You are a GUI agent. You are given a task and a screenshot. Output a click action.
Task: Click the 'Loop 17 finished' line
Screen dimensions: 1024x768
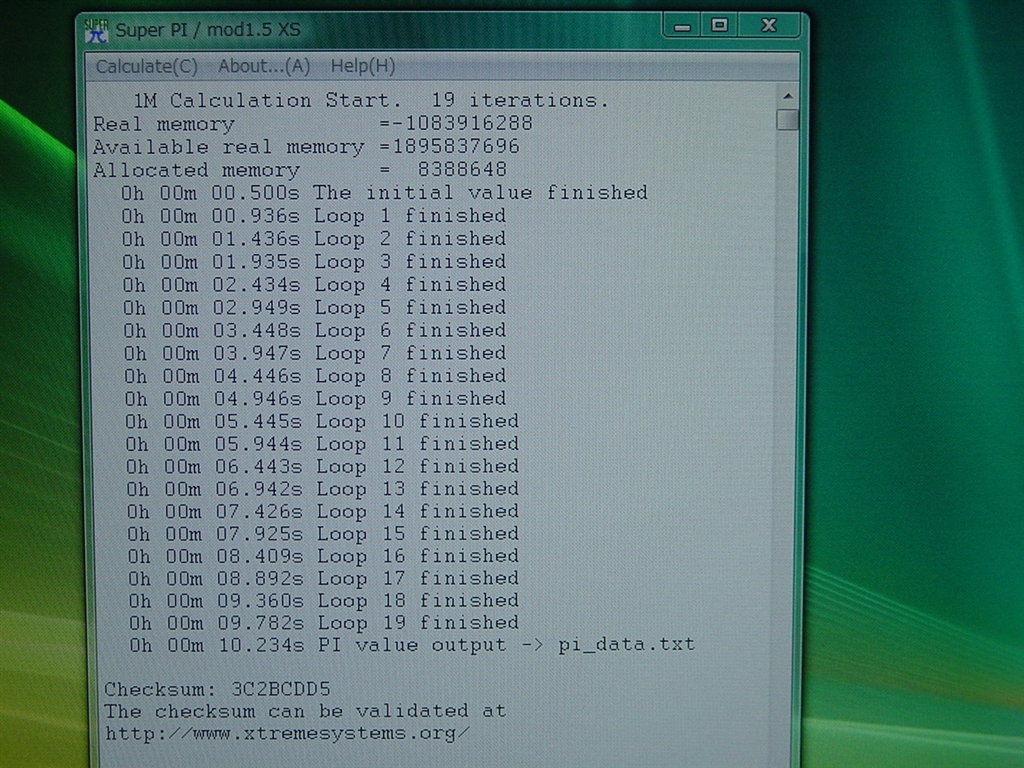click(324, 578)
